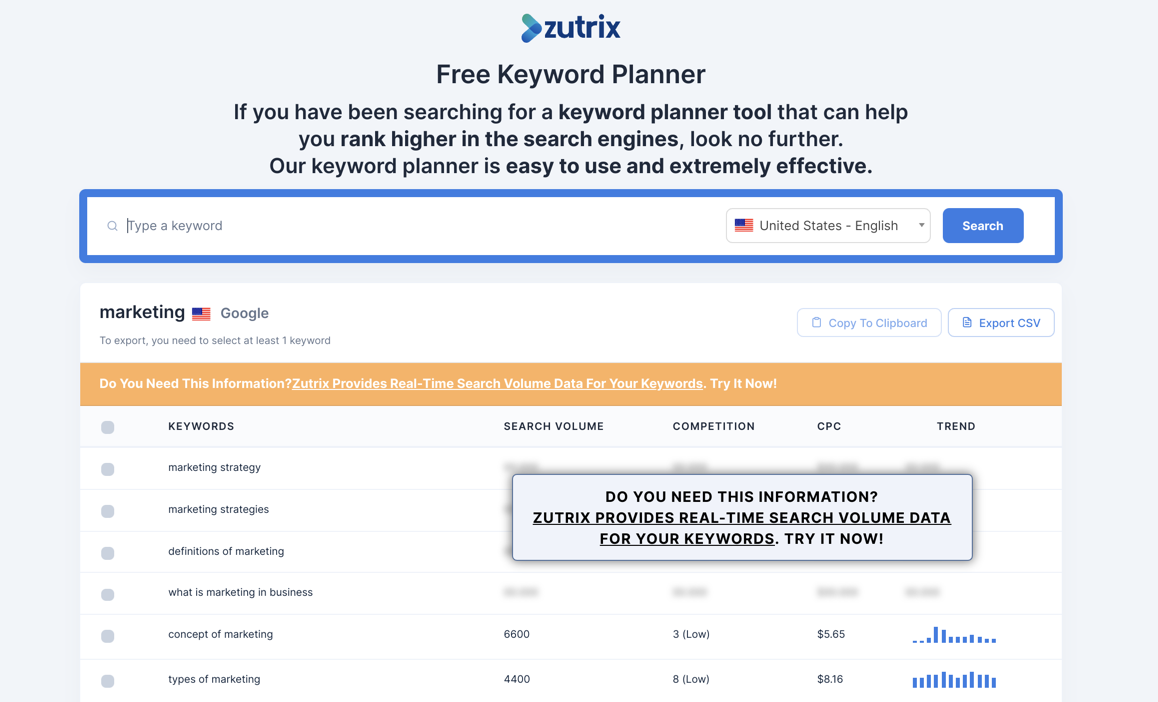Tick what is marketing in business checkbox
Image resolution: width=1158 pixels, height=702 pixels.
tap(108, 595)
